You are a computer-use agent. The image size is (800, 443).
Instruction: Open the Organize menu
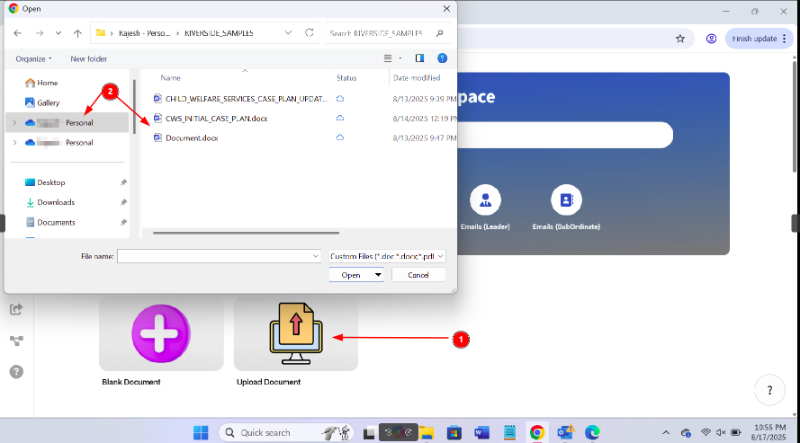[x=34, y=59]
